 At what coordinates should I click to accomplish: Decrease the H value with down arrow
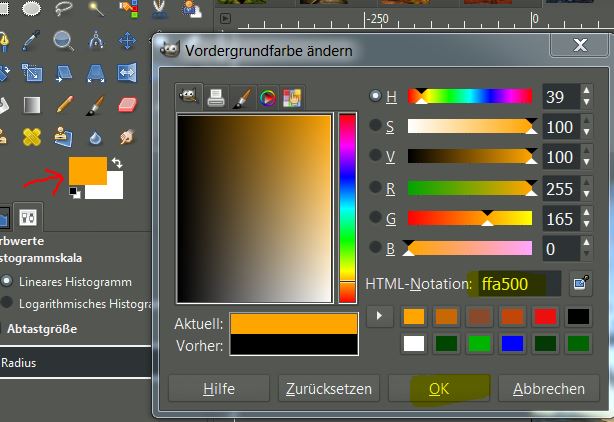[586, 102]
